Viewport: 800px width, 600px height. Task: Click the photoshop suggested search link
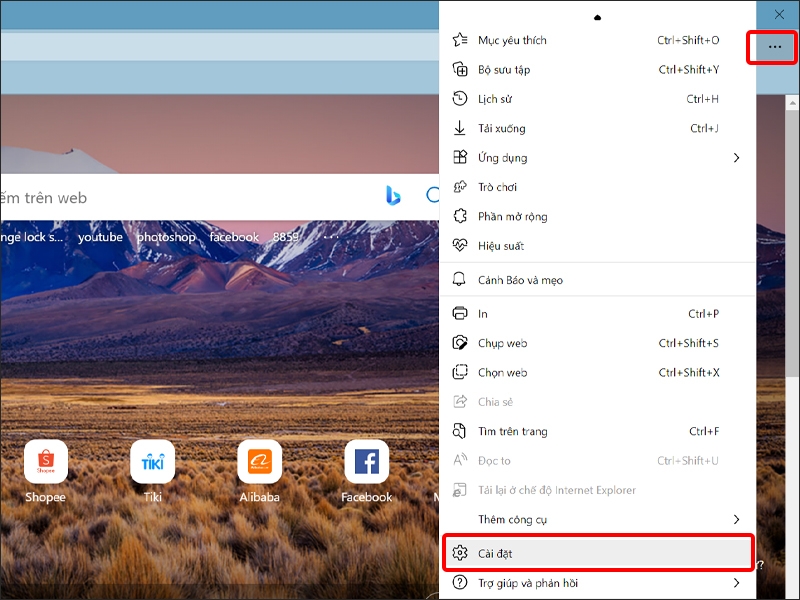166,237
